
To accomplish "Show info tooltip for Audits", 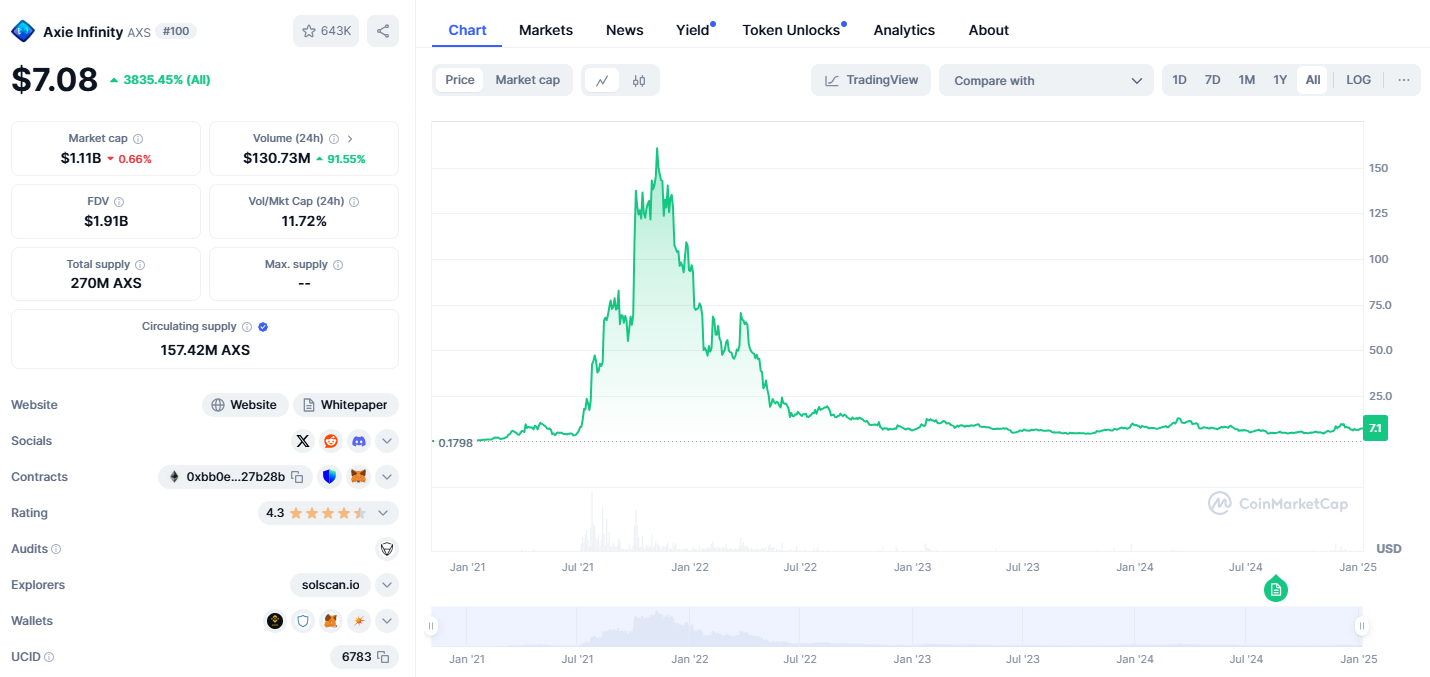I will [56, 549].
